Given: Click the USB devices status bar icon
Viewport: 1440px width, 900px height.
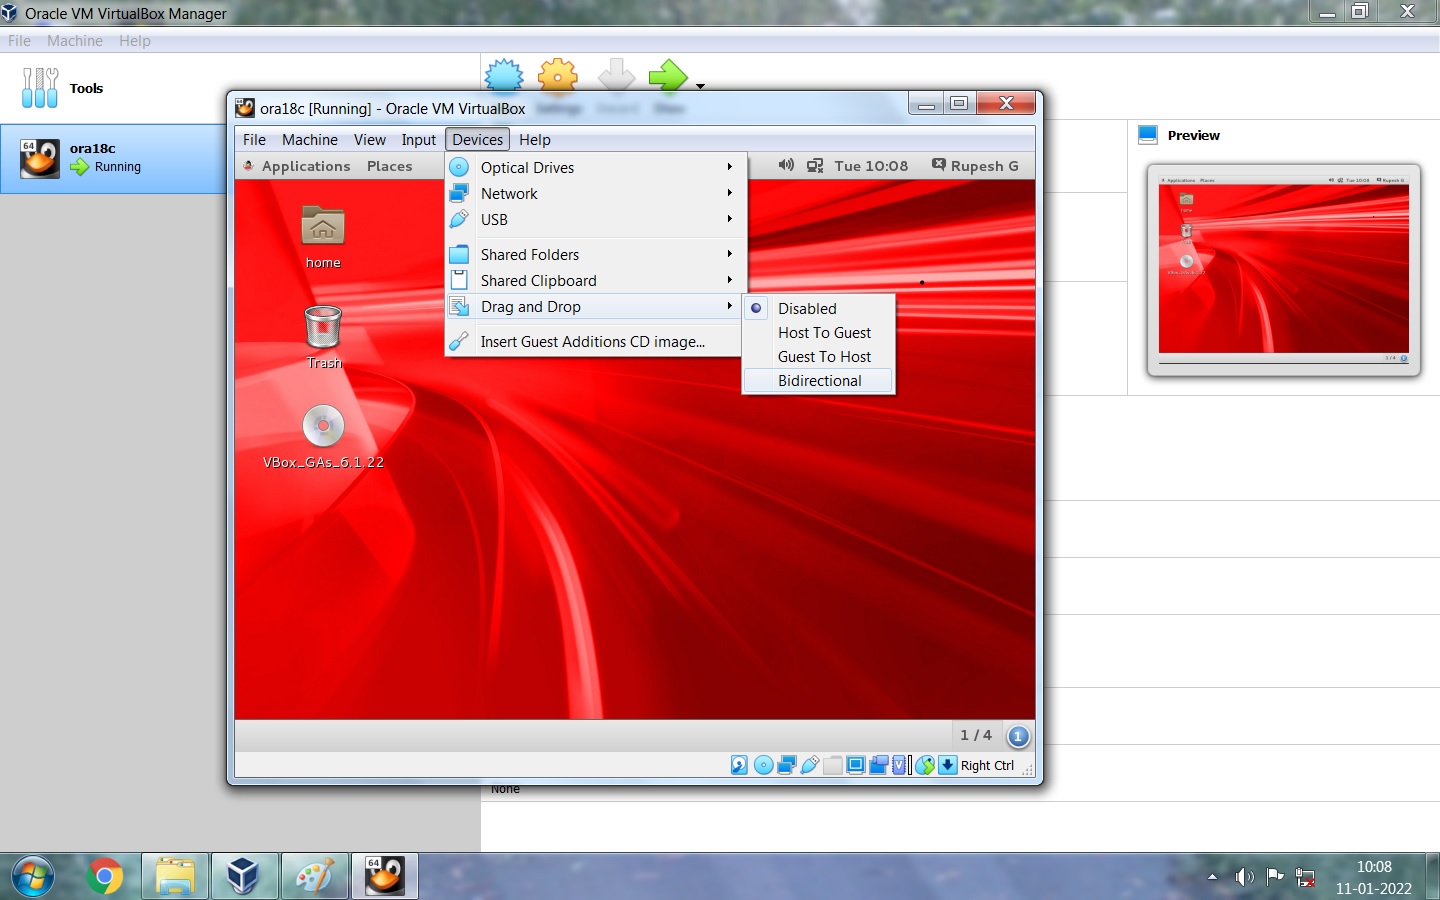Looking at the screenshot, I should 810,765.
